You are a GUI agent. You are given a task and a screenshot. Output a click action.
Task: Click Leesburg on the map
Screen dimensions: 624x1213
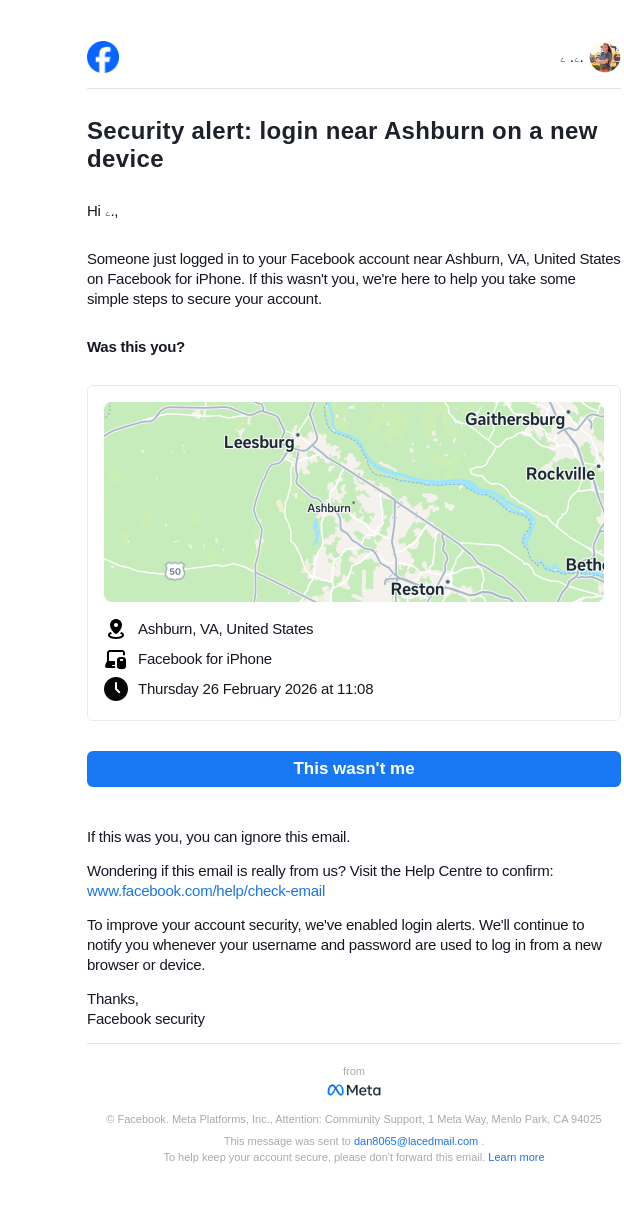pyautogui.click(x=259, y=442)
